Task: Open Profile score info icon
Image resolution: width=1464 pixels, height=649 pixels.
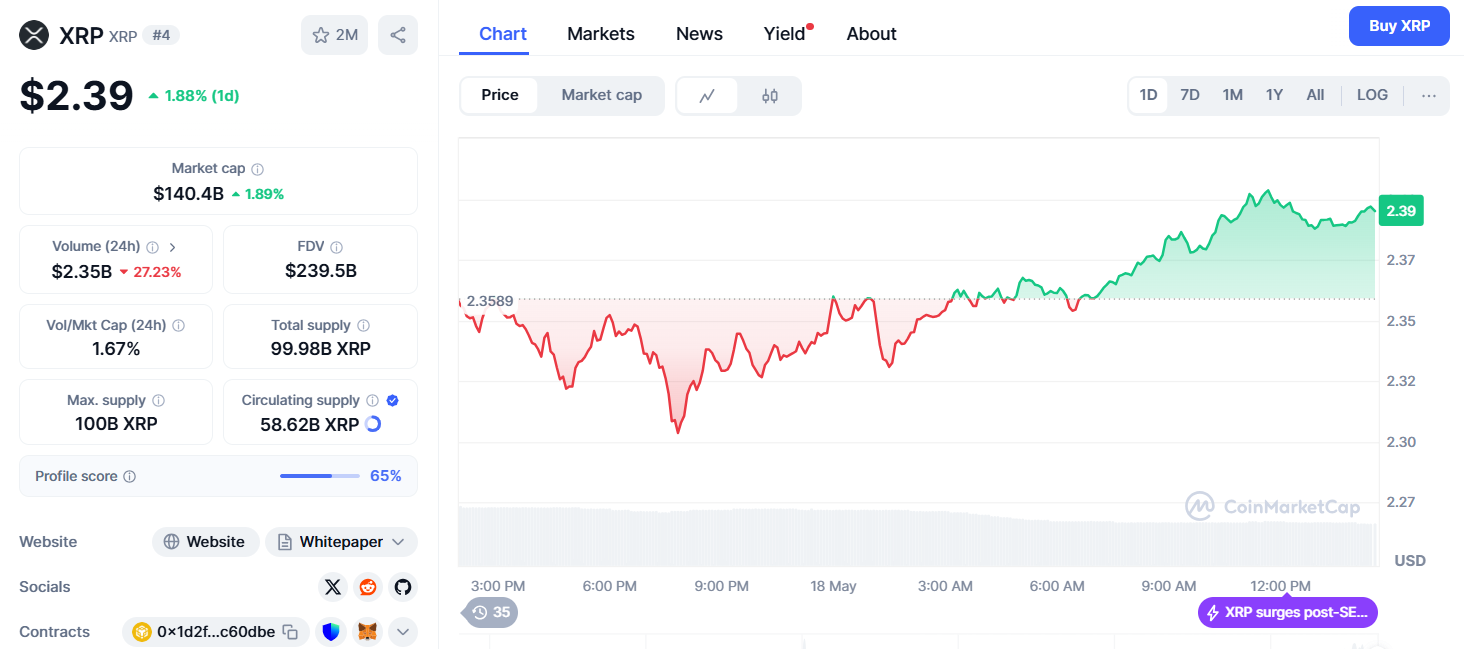Action: pyautogui.click(x=129, y=477)
